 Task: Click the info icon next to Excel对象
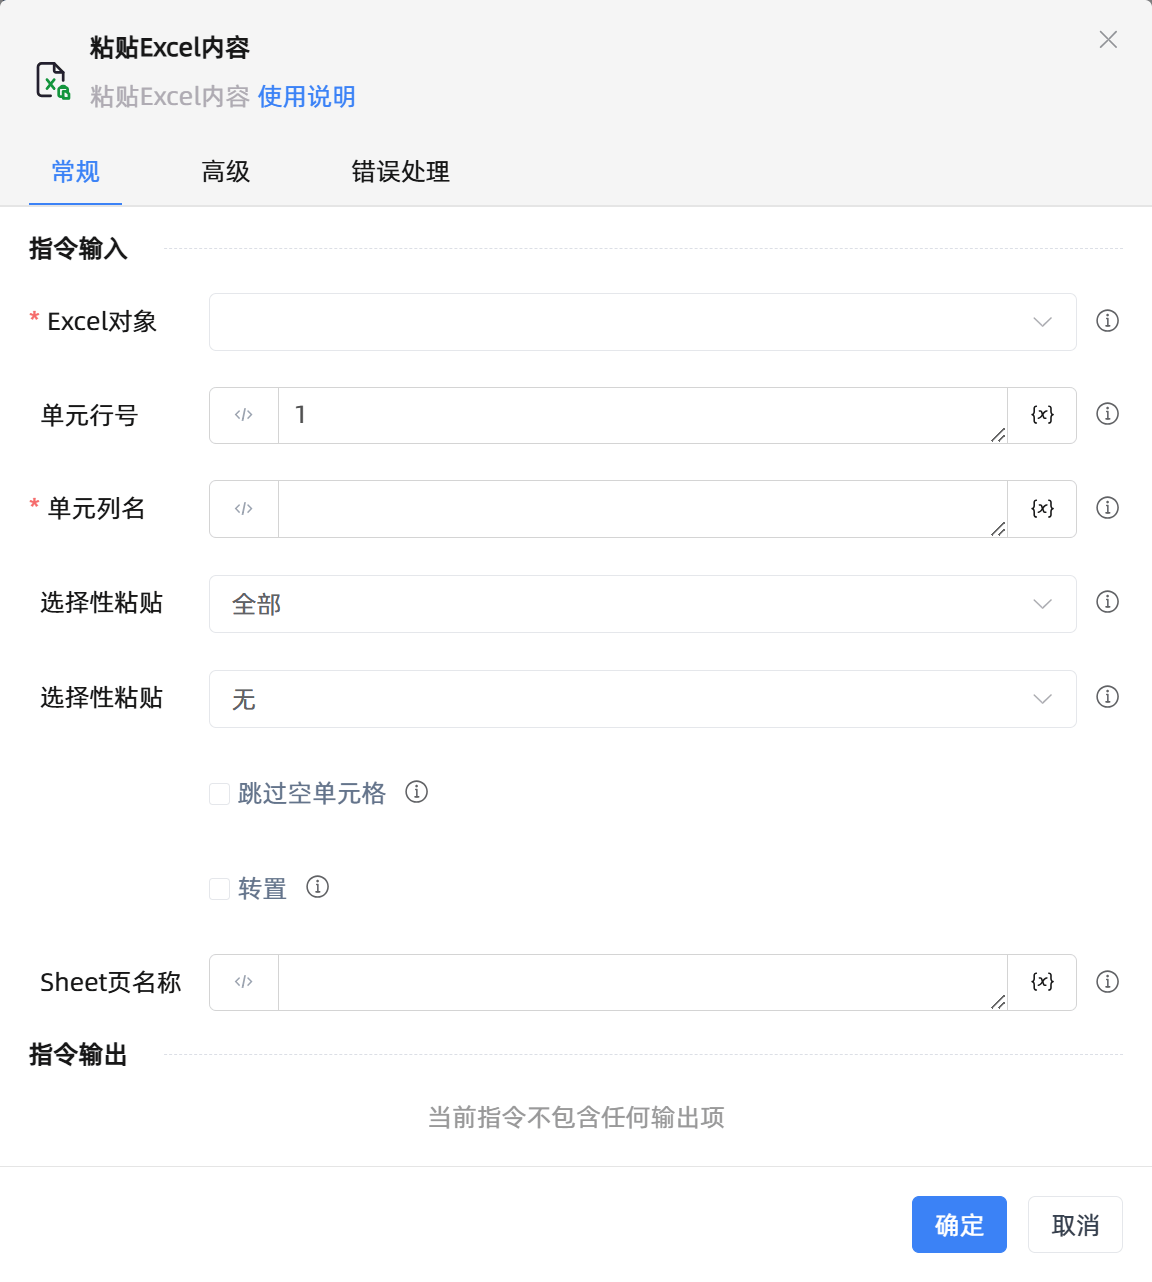pos(1107,322)
